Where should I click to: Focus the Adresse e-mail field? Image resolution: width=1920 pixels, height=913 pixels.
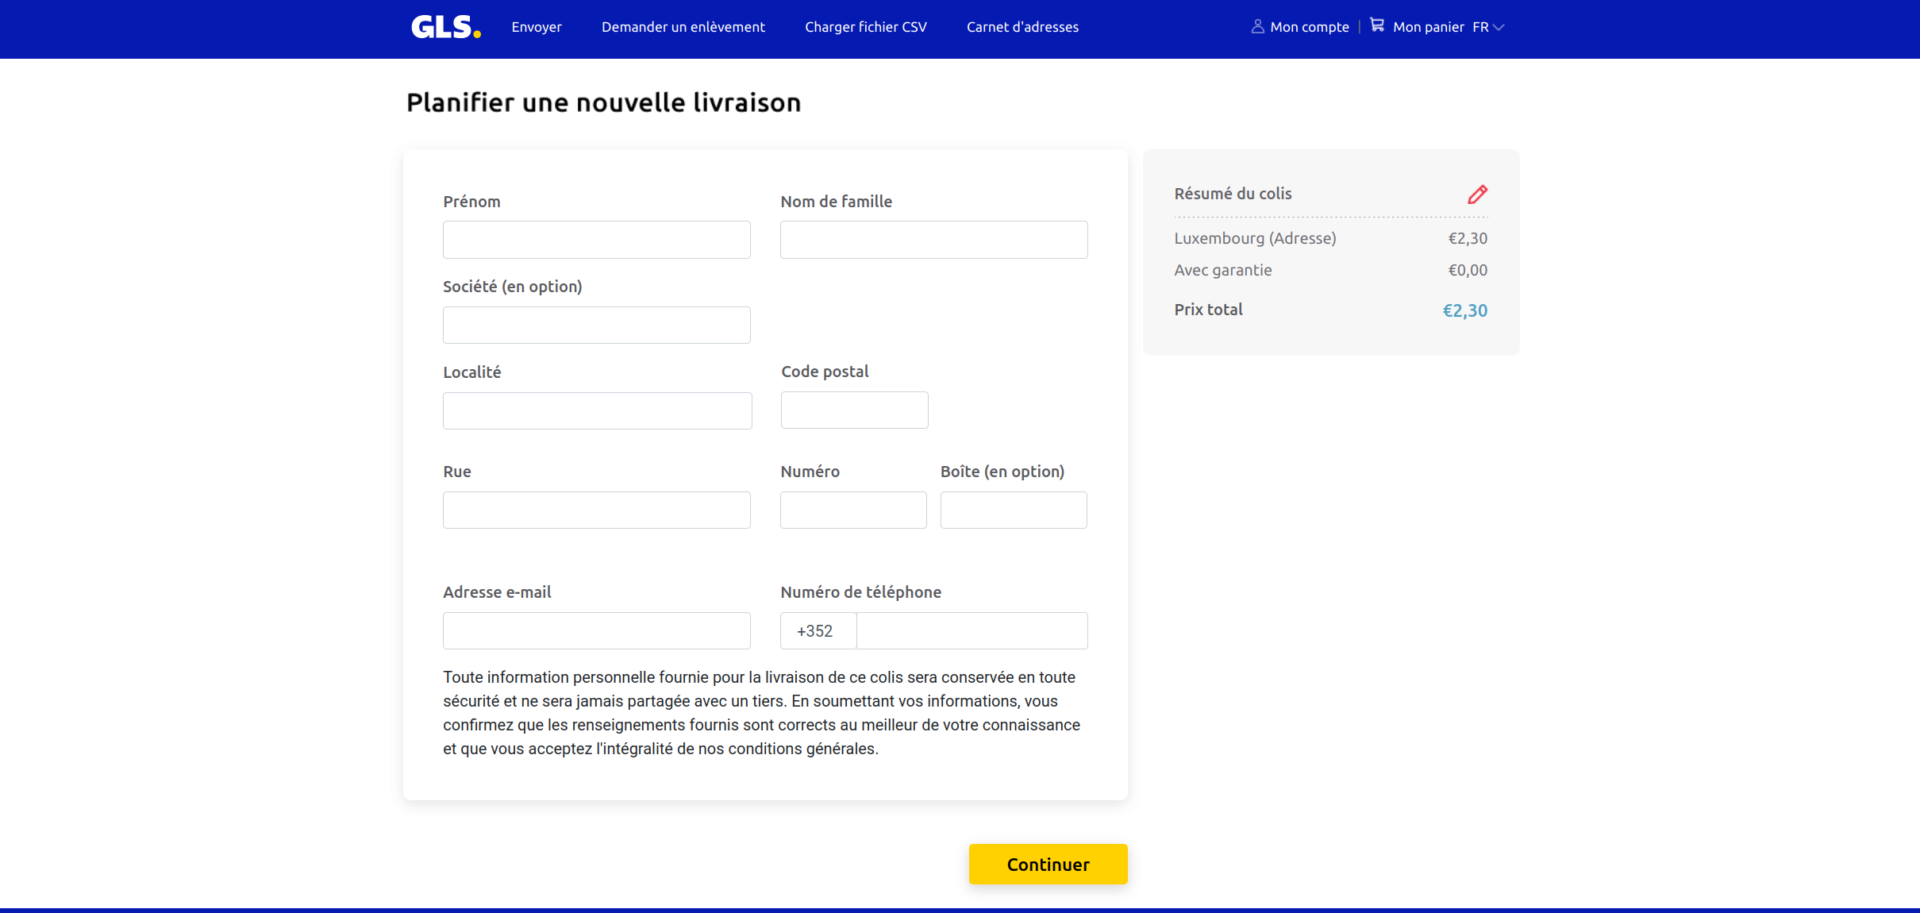[597, 631]
